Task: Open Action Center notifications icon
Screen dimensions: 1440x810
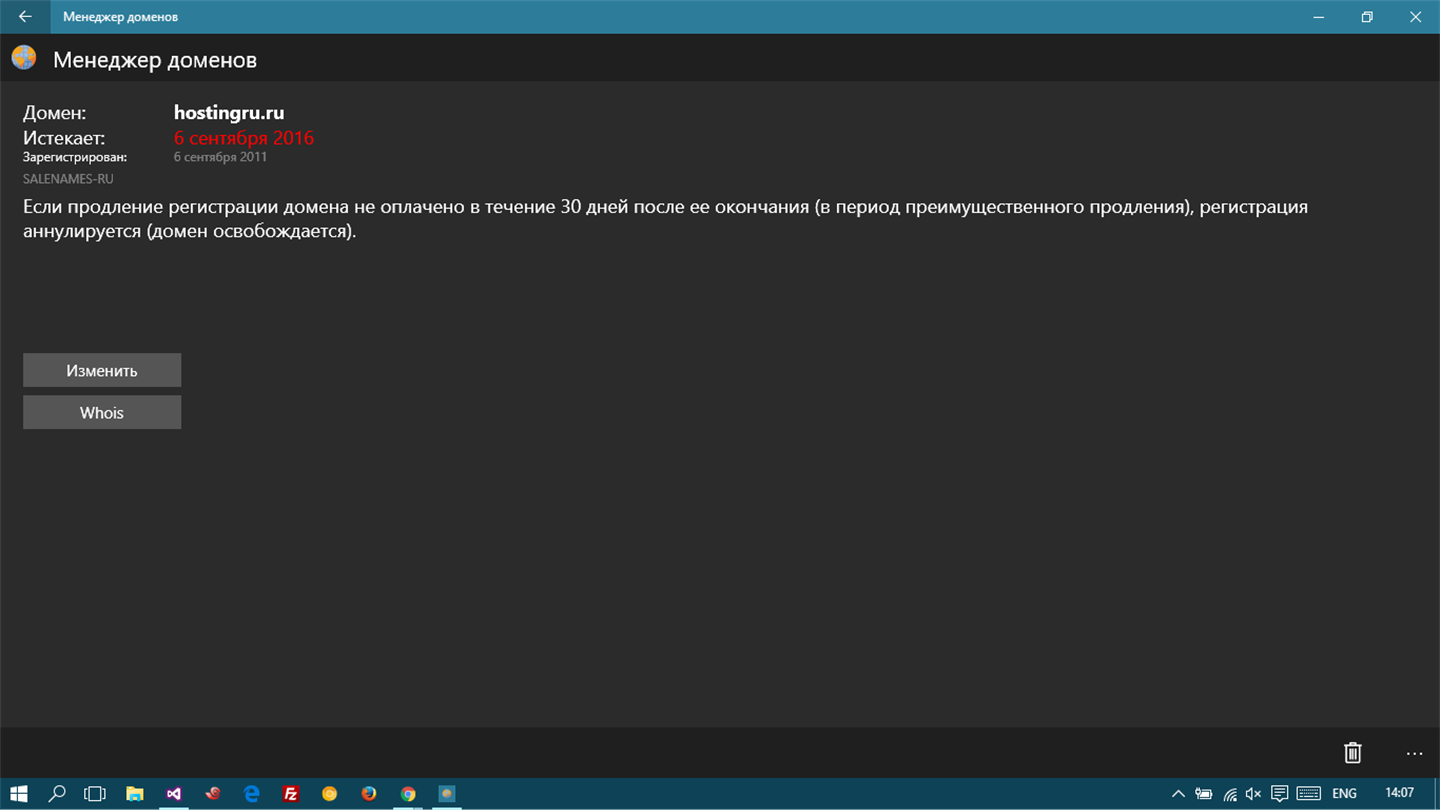Action: click(x=1279, y=794)
